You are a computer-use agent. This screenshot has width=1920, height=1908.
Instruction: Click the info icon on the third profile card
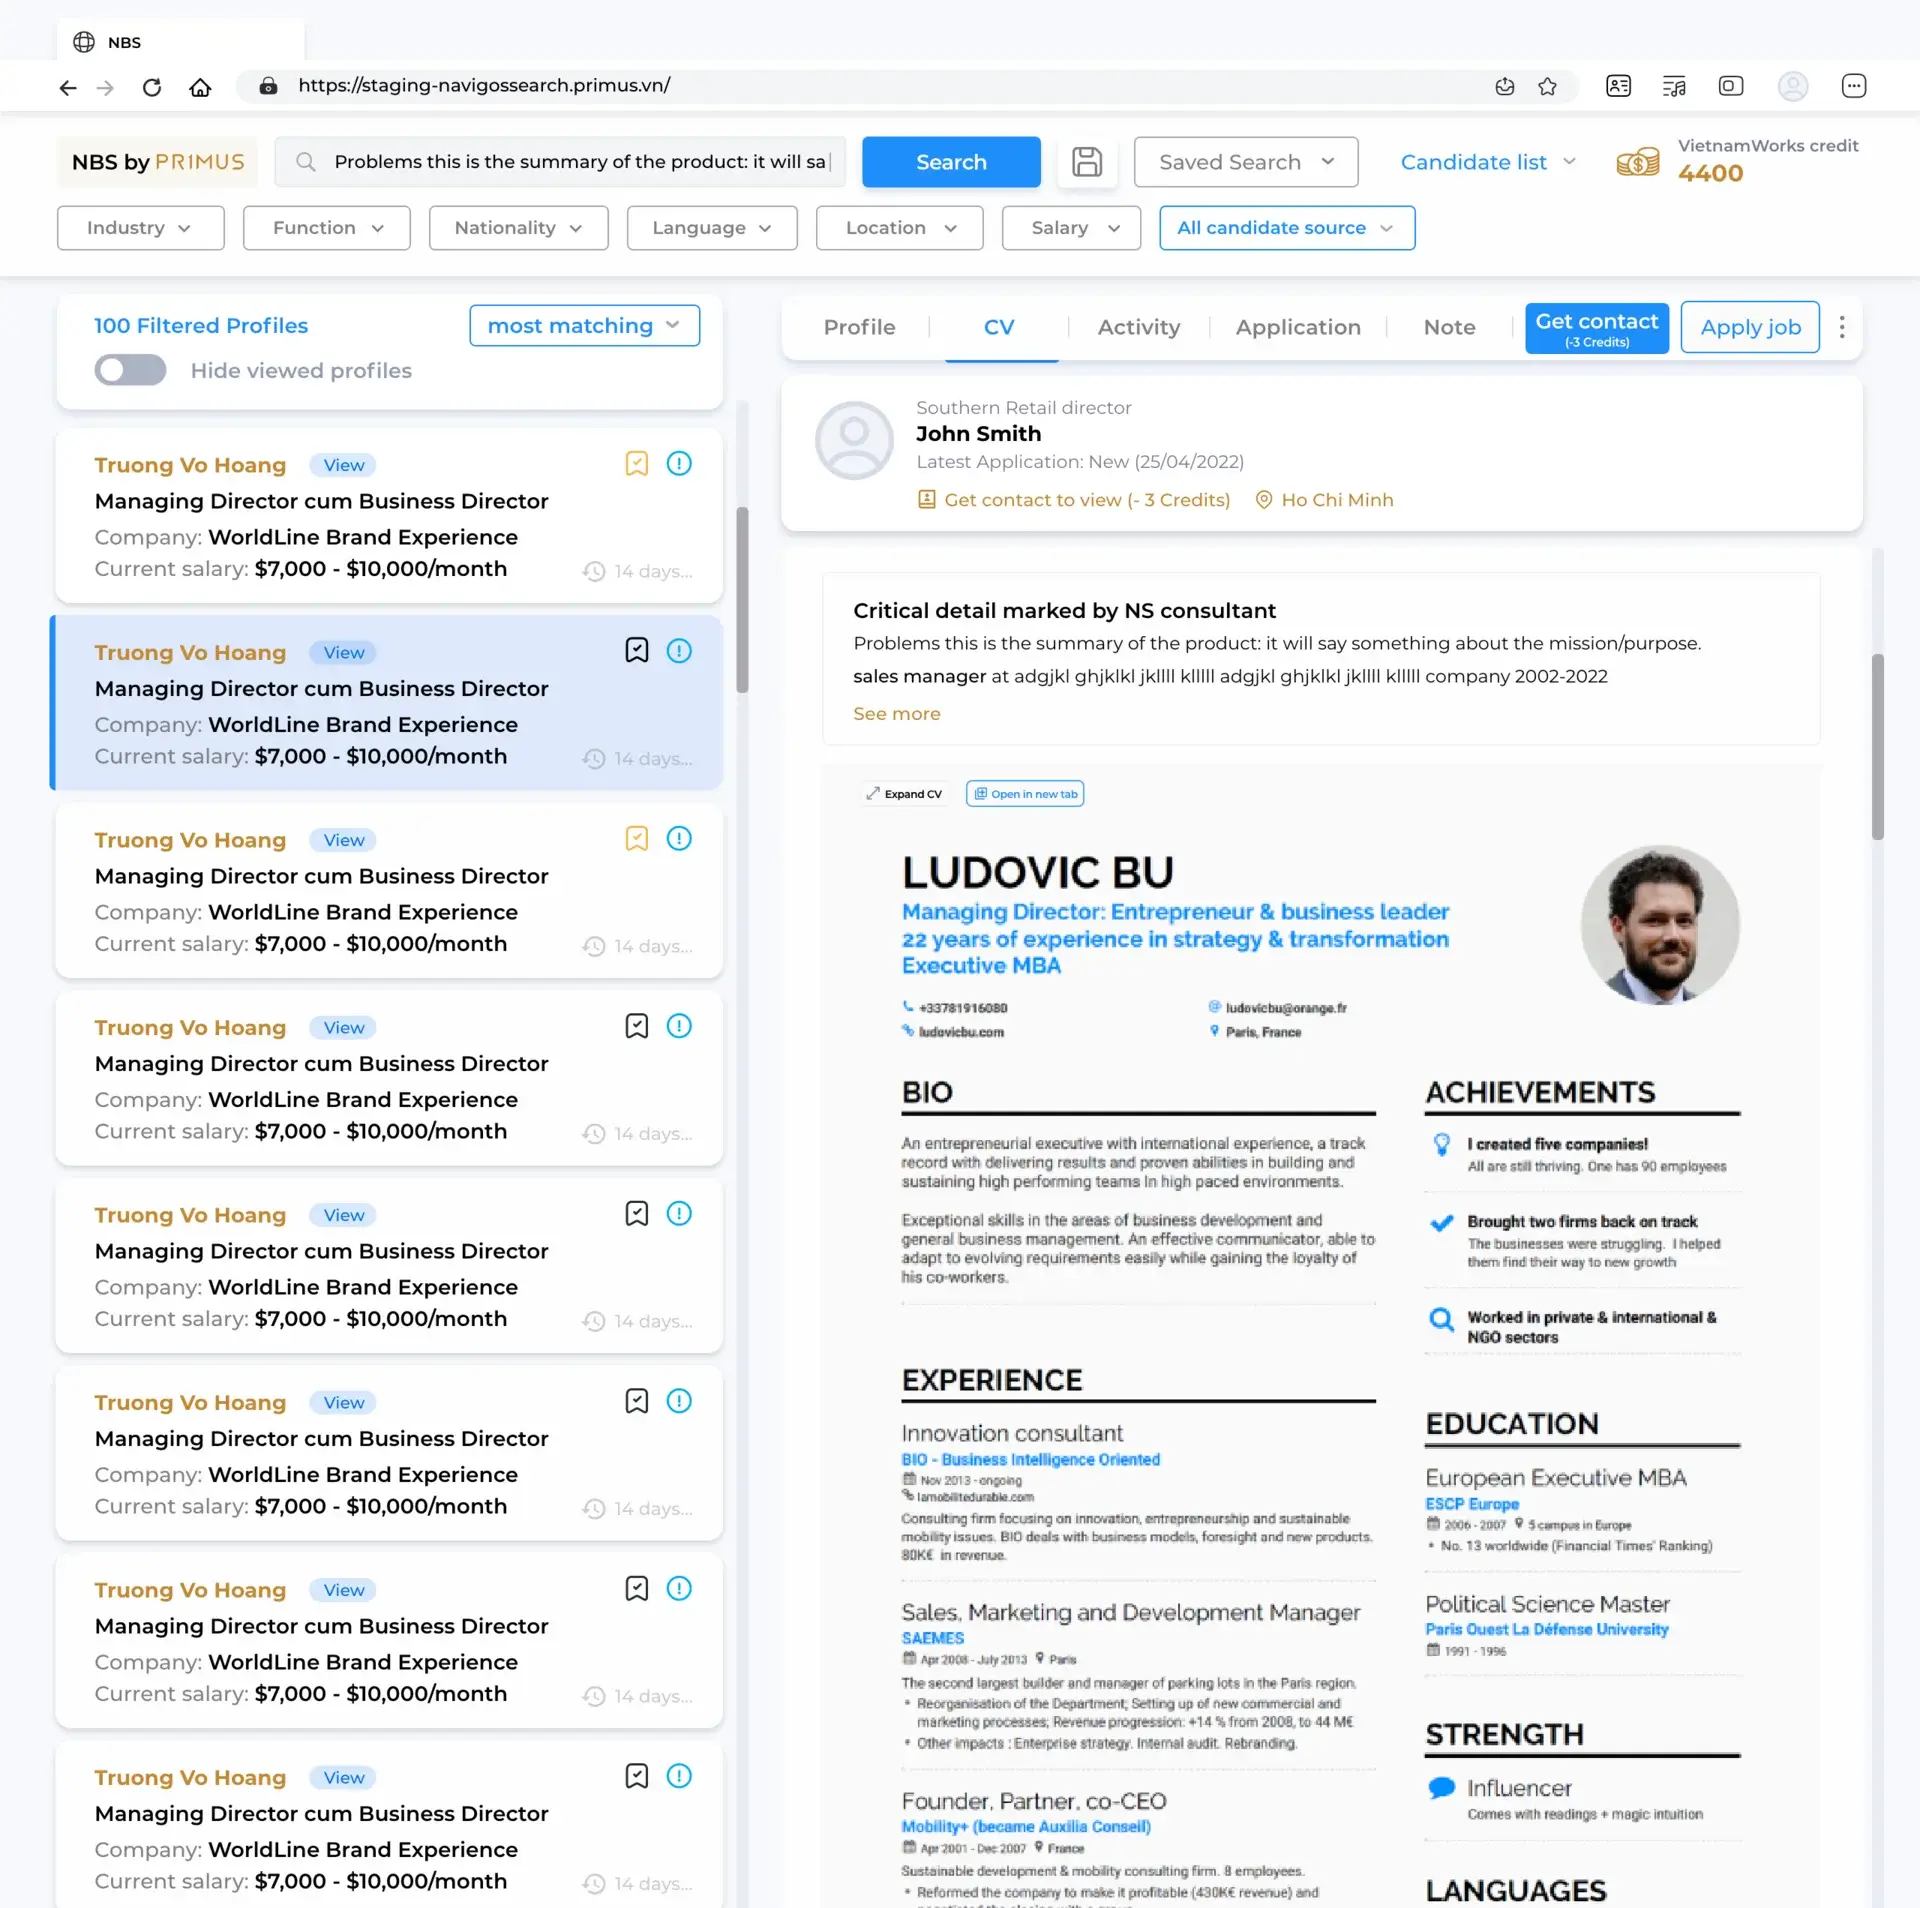point(679,839)
